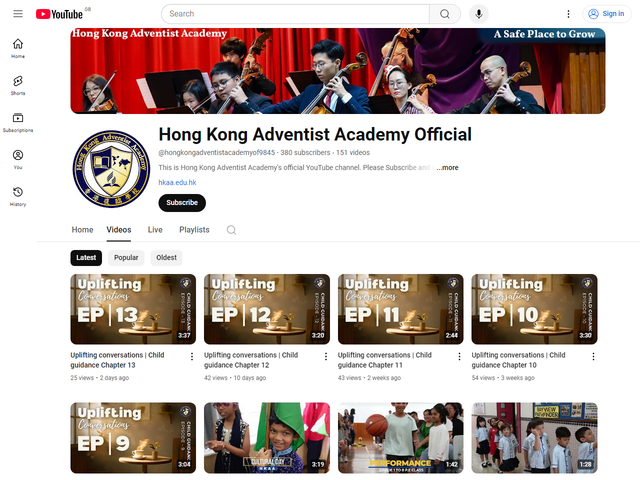Activate voice search microphone
The image size is (640, 480).
[x=479, y=14]
